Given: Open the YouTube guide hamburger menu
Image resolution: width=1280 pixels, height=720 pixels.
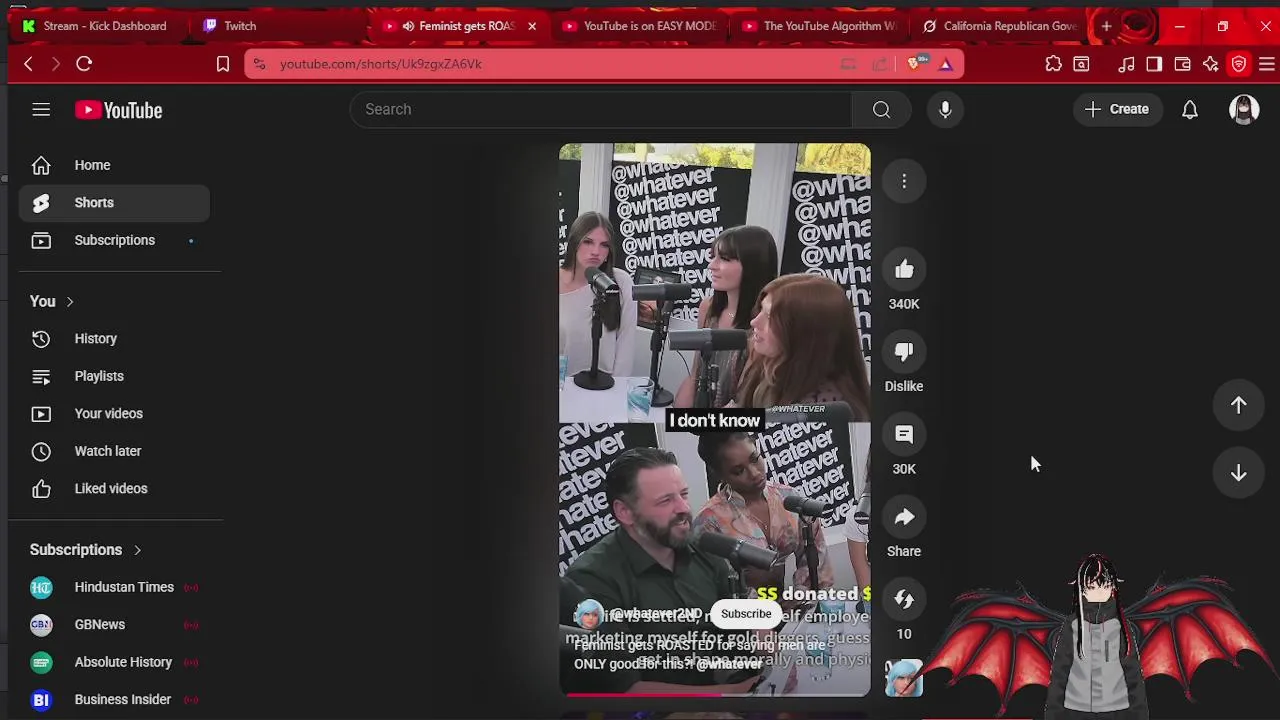Looking at the screenshot, I should [41, 110].
